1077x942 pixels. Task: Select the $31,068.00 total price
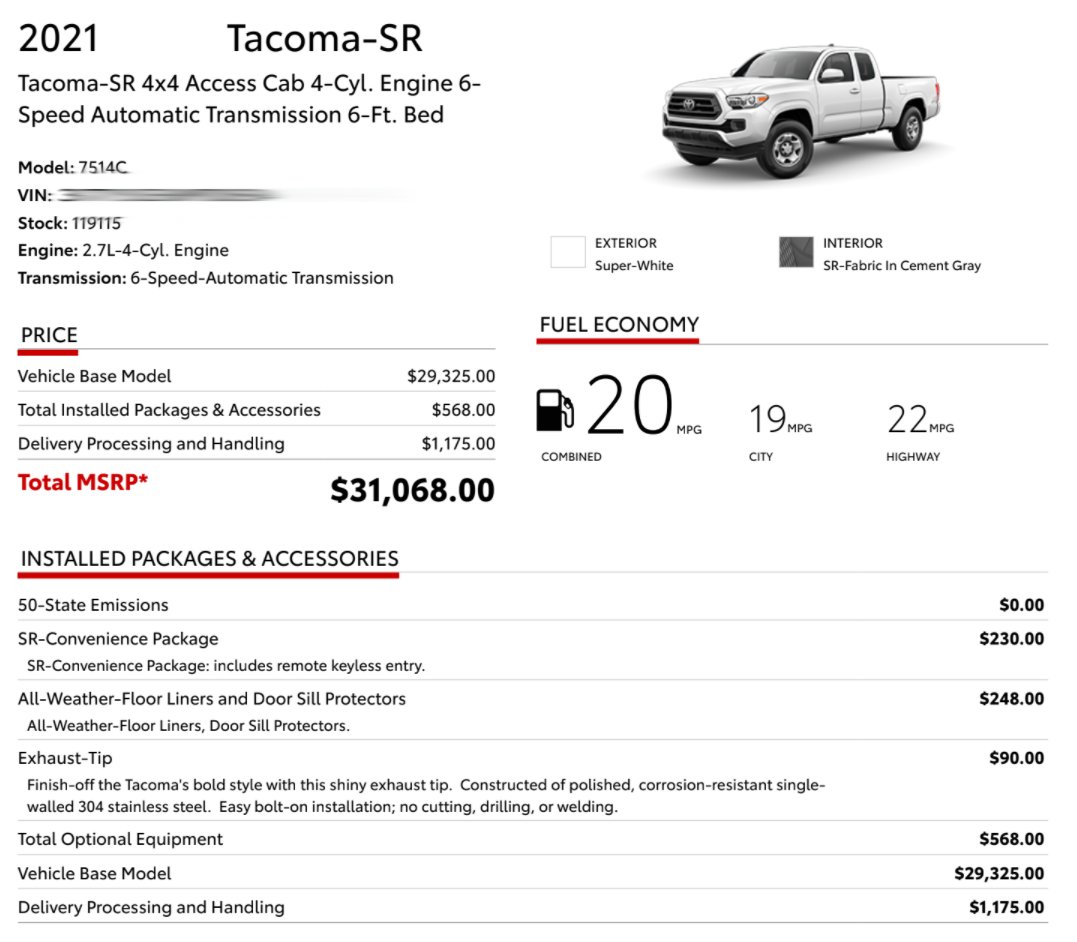tap(412, 490)
